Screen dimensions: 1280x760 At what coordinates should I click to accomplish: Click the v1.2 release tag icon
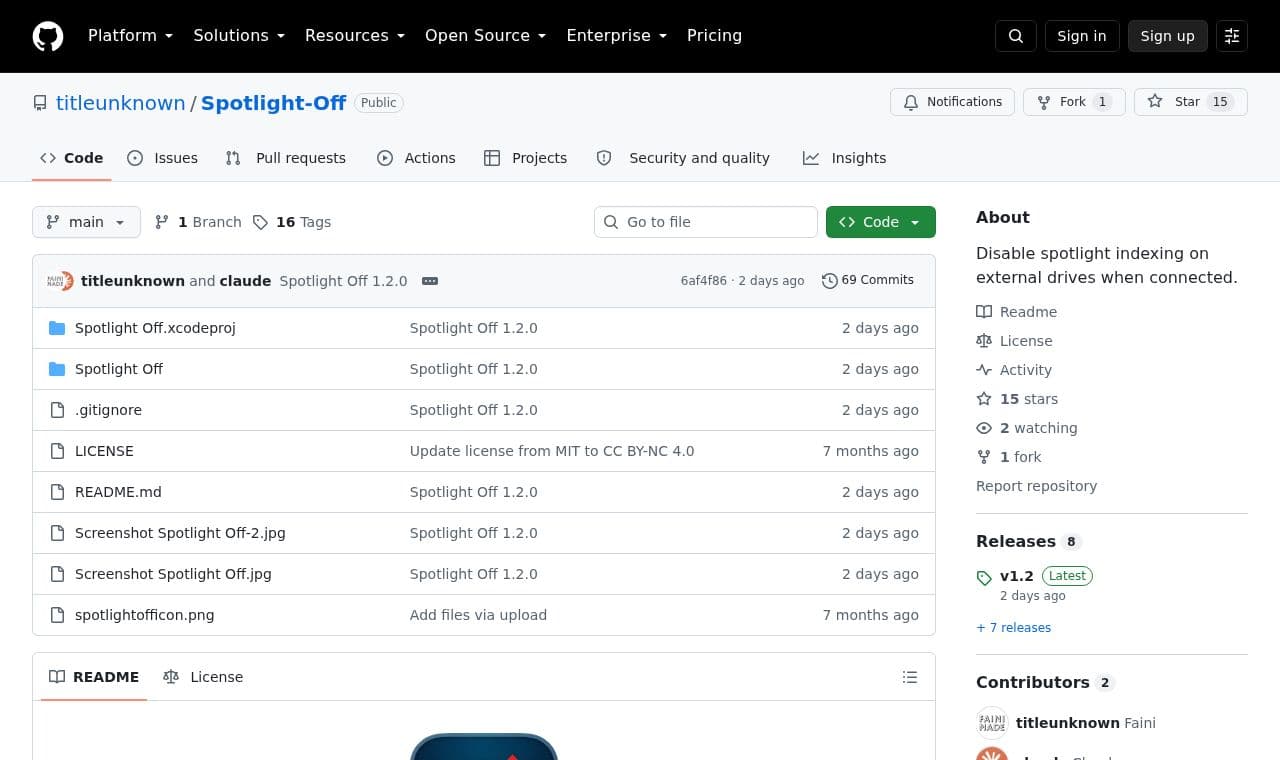[984, 578]
